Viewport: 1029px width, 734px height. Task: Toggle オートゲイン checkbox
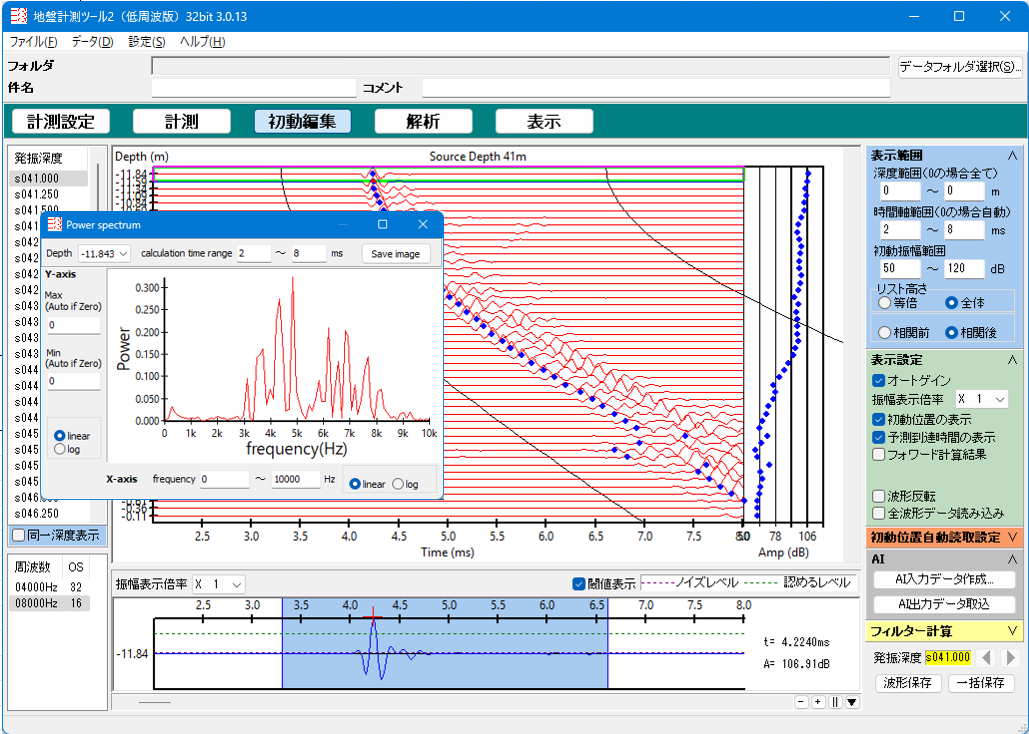pyautogui.click(x=879, y=380)
